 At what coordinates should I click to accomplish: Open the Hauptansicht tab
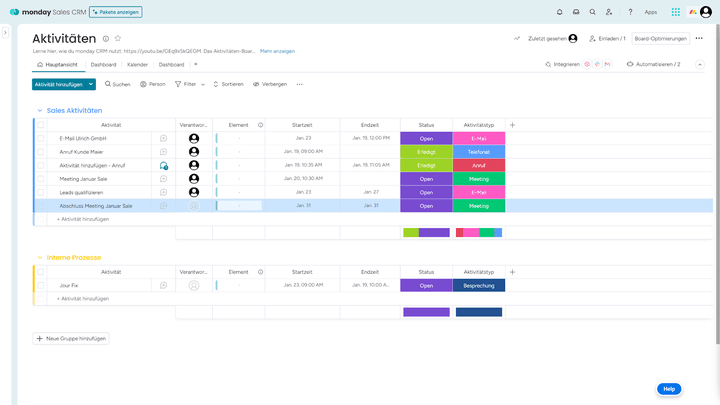(60, 64)
